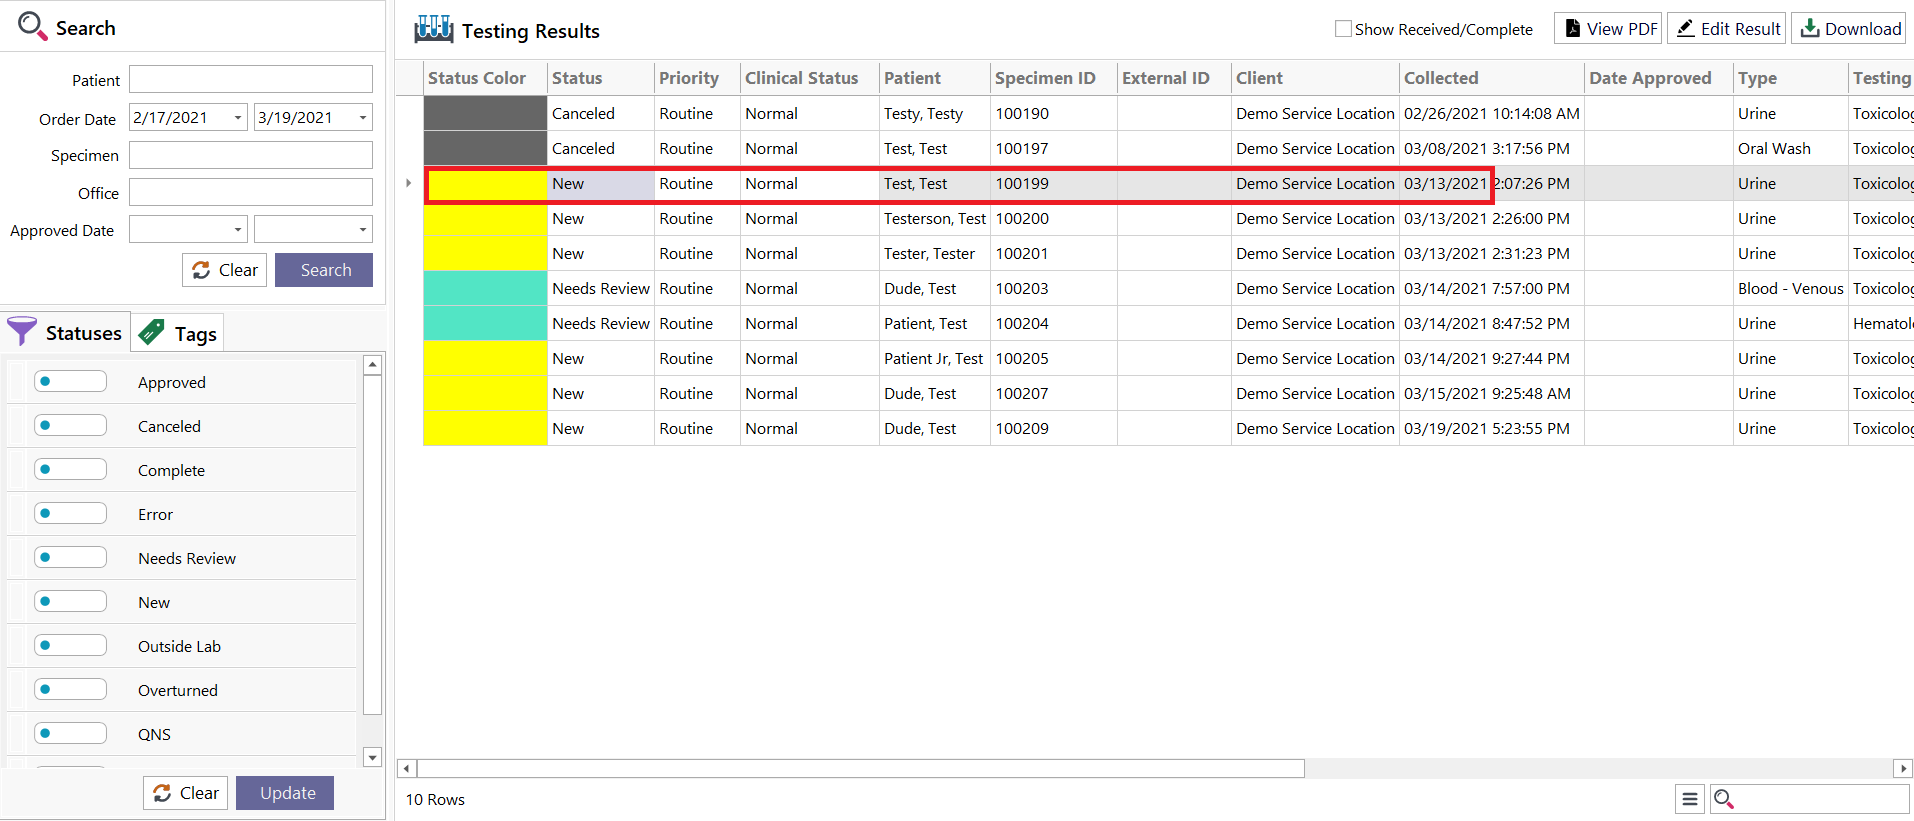
Task: Switch to the Tags tab
Action: tap(177, 333)
